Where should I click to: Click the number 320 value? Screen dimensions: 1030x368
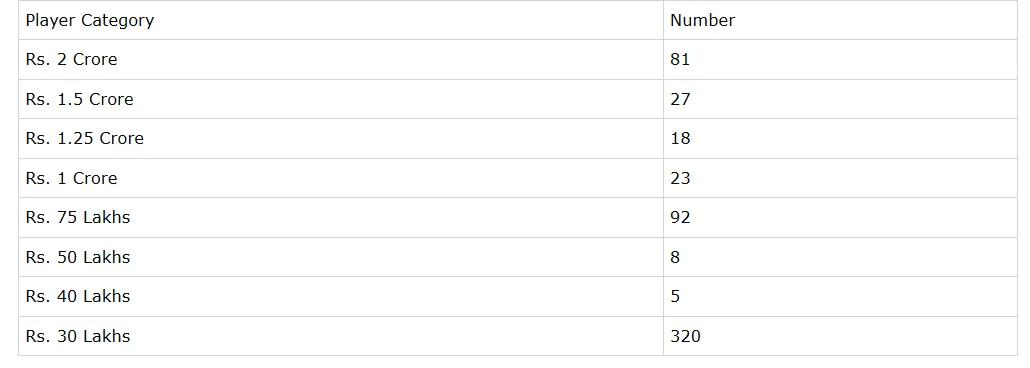pos(685,336)
